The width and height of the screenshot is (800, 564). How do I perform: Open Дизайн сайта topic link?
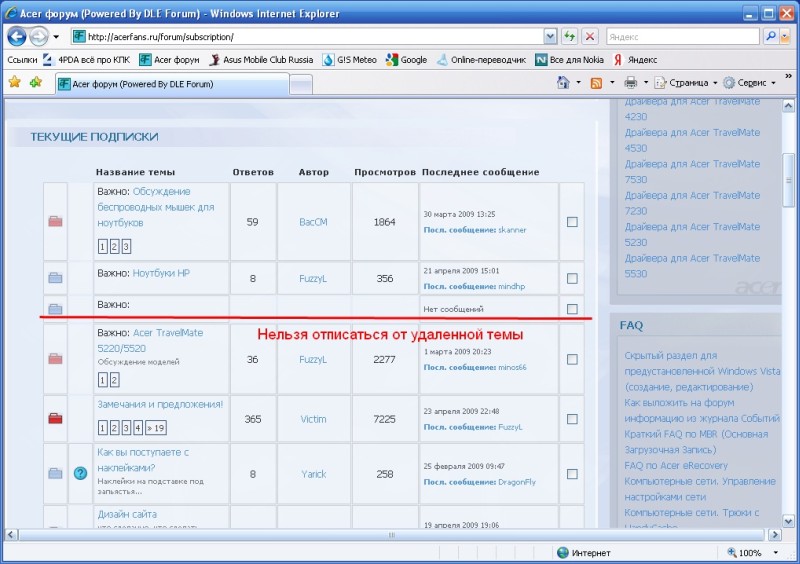127,514
